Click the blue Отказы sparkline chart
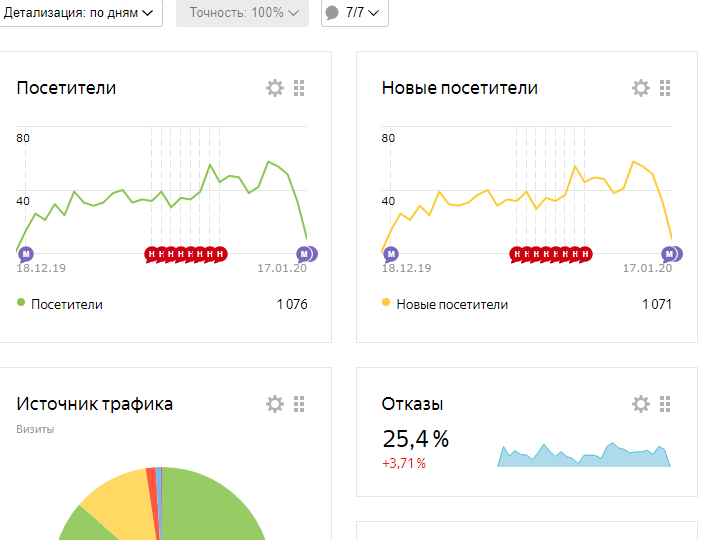This screenshot has height=540, width=712. tap(584, 455)
